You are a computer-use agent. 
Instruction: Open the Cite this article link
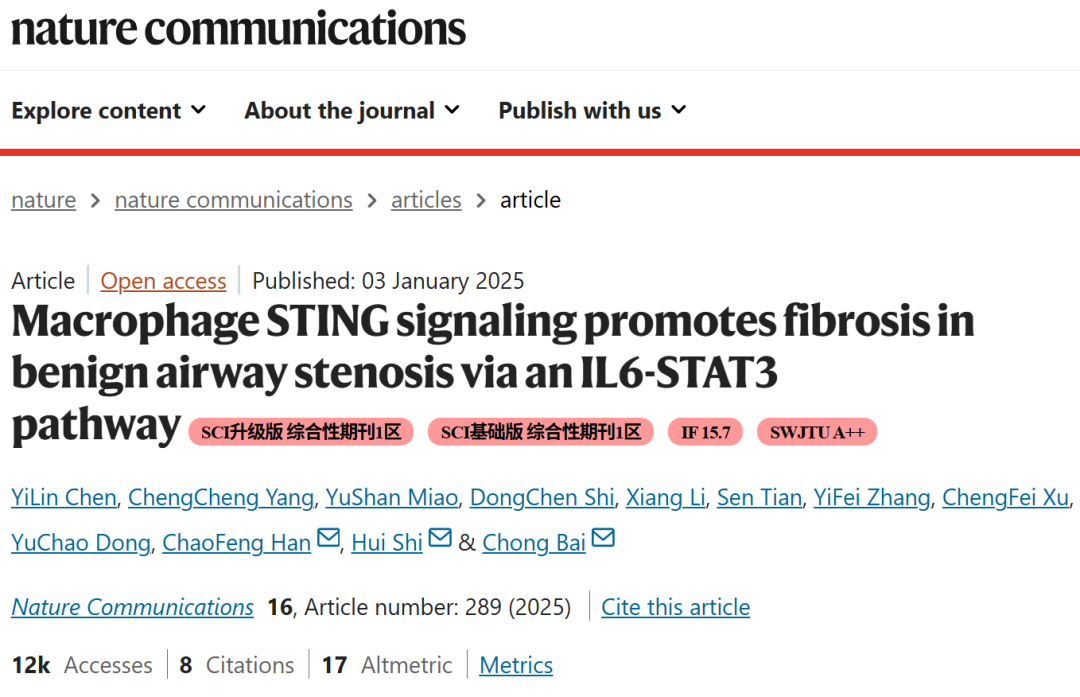[675, 607]
